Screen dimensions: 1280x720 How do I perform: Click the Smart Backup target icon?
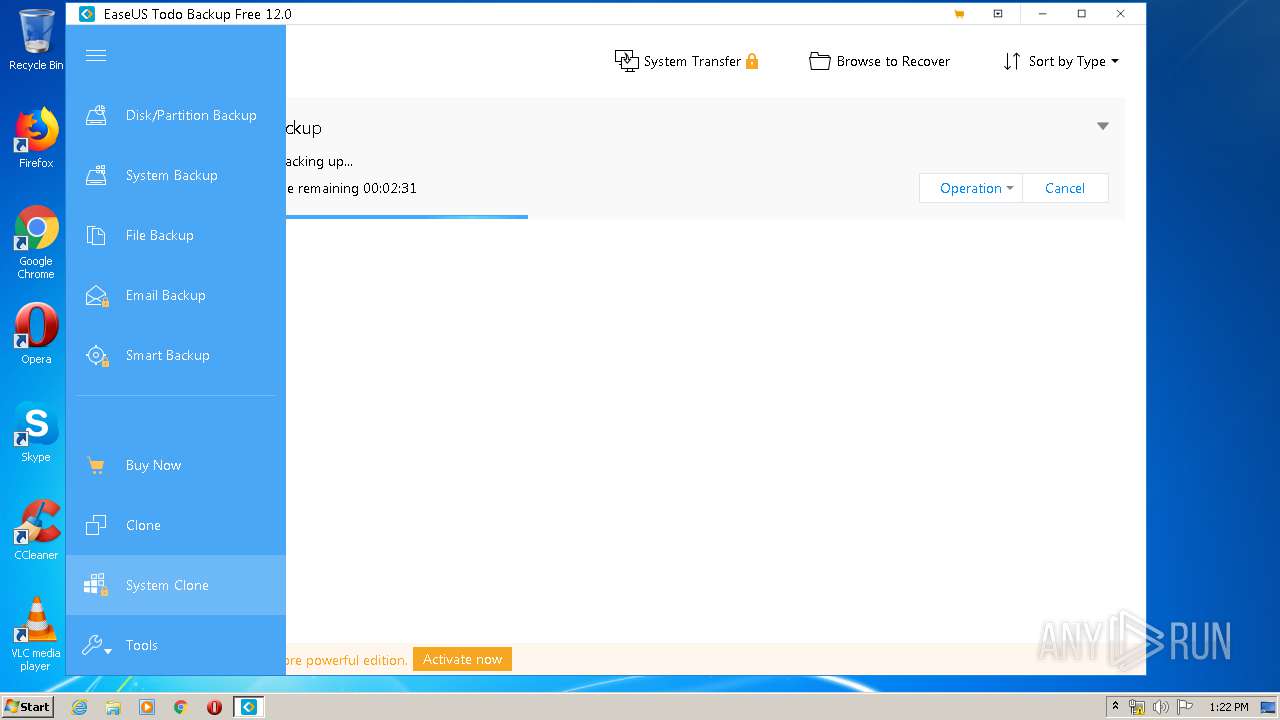coord(96,355)
